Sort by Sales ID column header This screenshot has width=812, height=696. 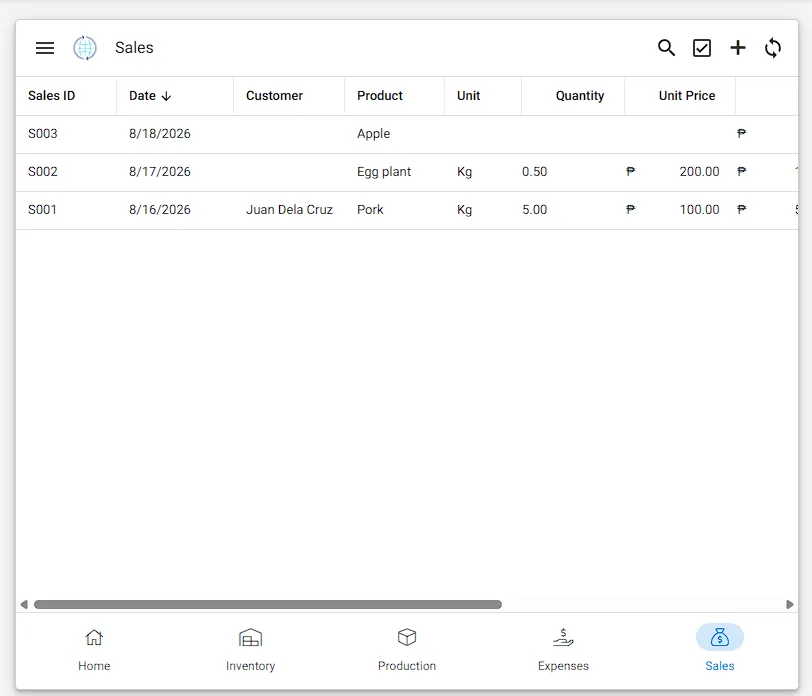click(52, 96)
